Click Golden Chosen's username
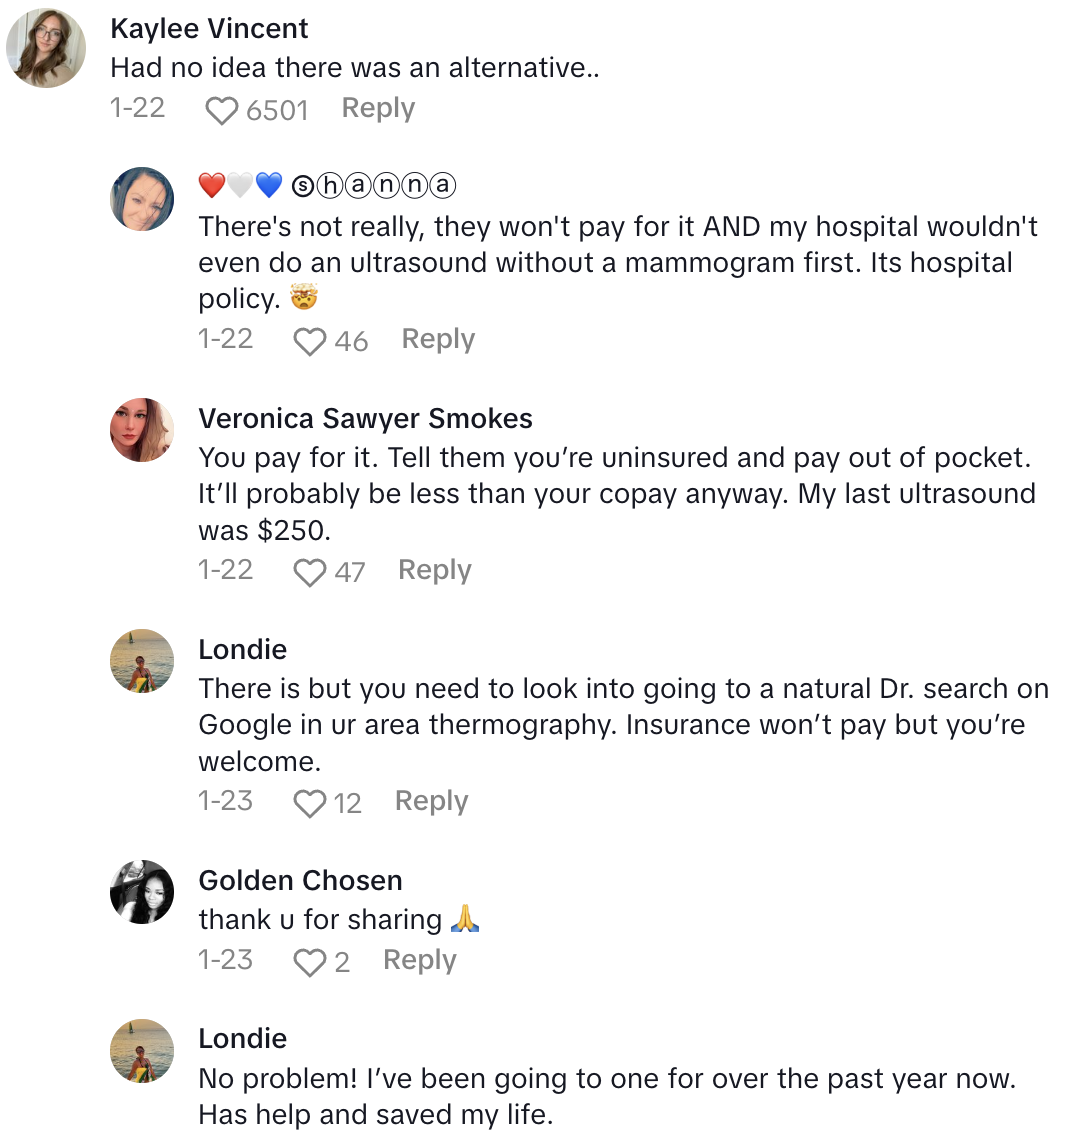 [x=300, y=880]
